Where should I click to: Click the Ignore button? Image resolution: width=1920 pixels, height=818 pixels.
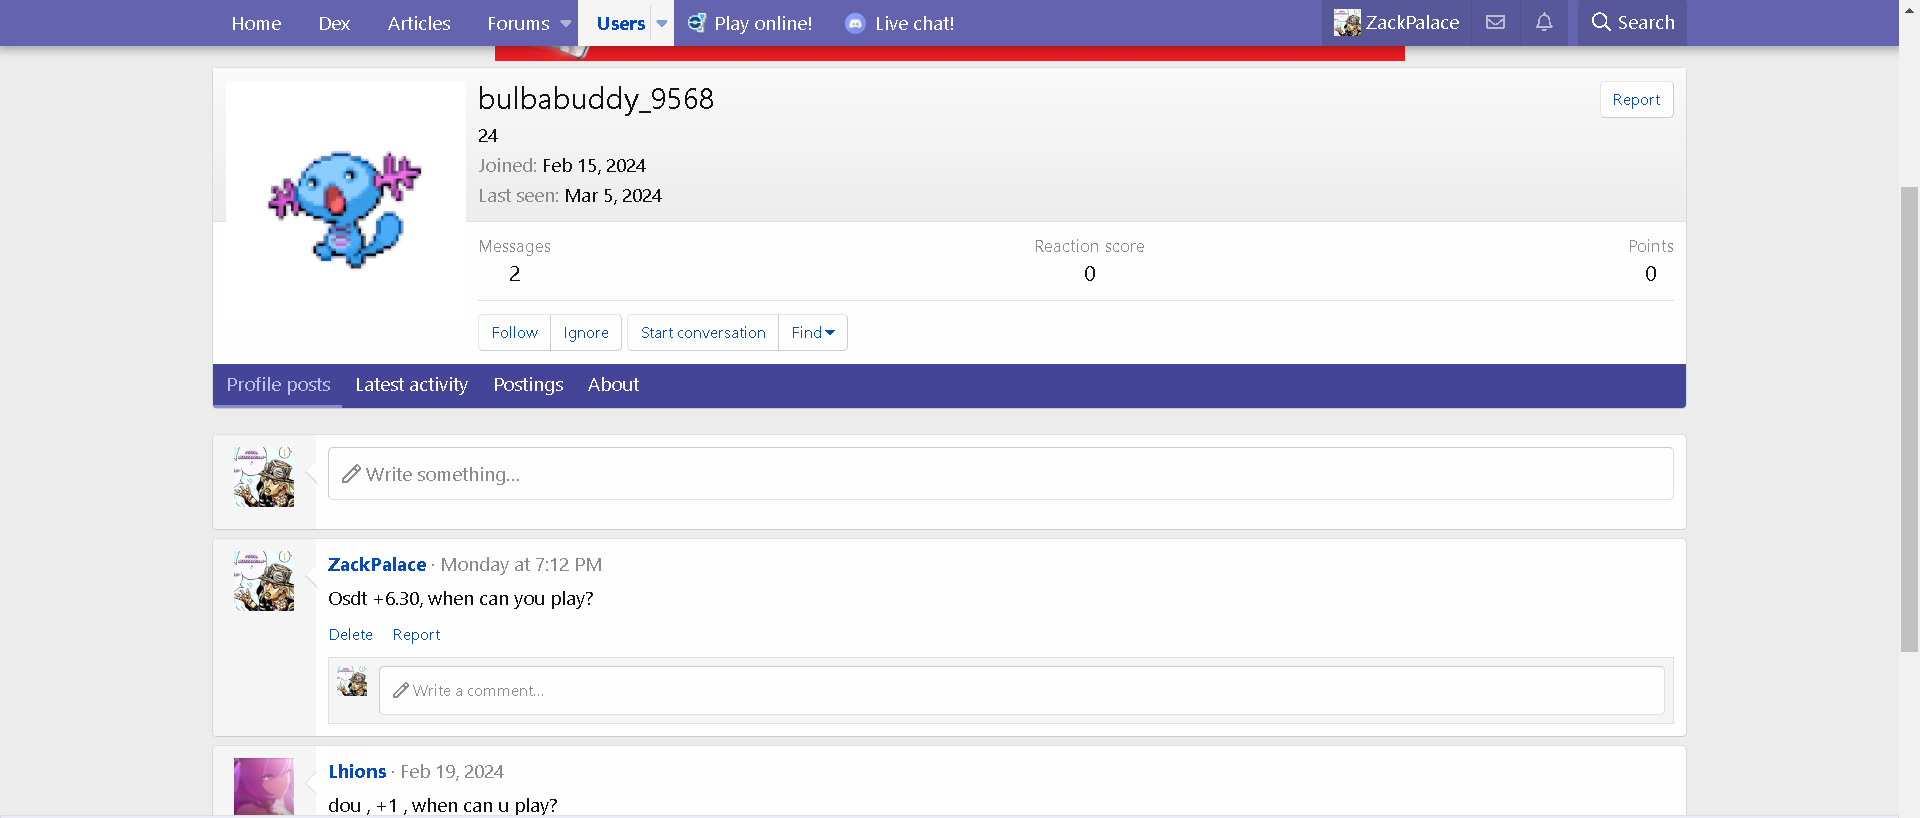tap(586, 332)
